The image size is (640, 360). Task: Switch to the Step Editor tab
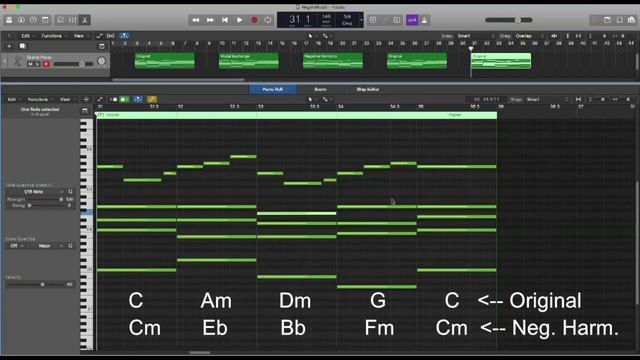point(368,89)
